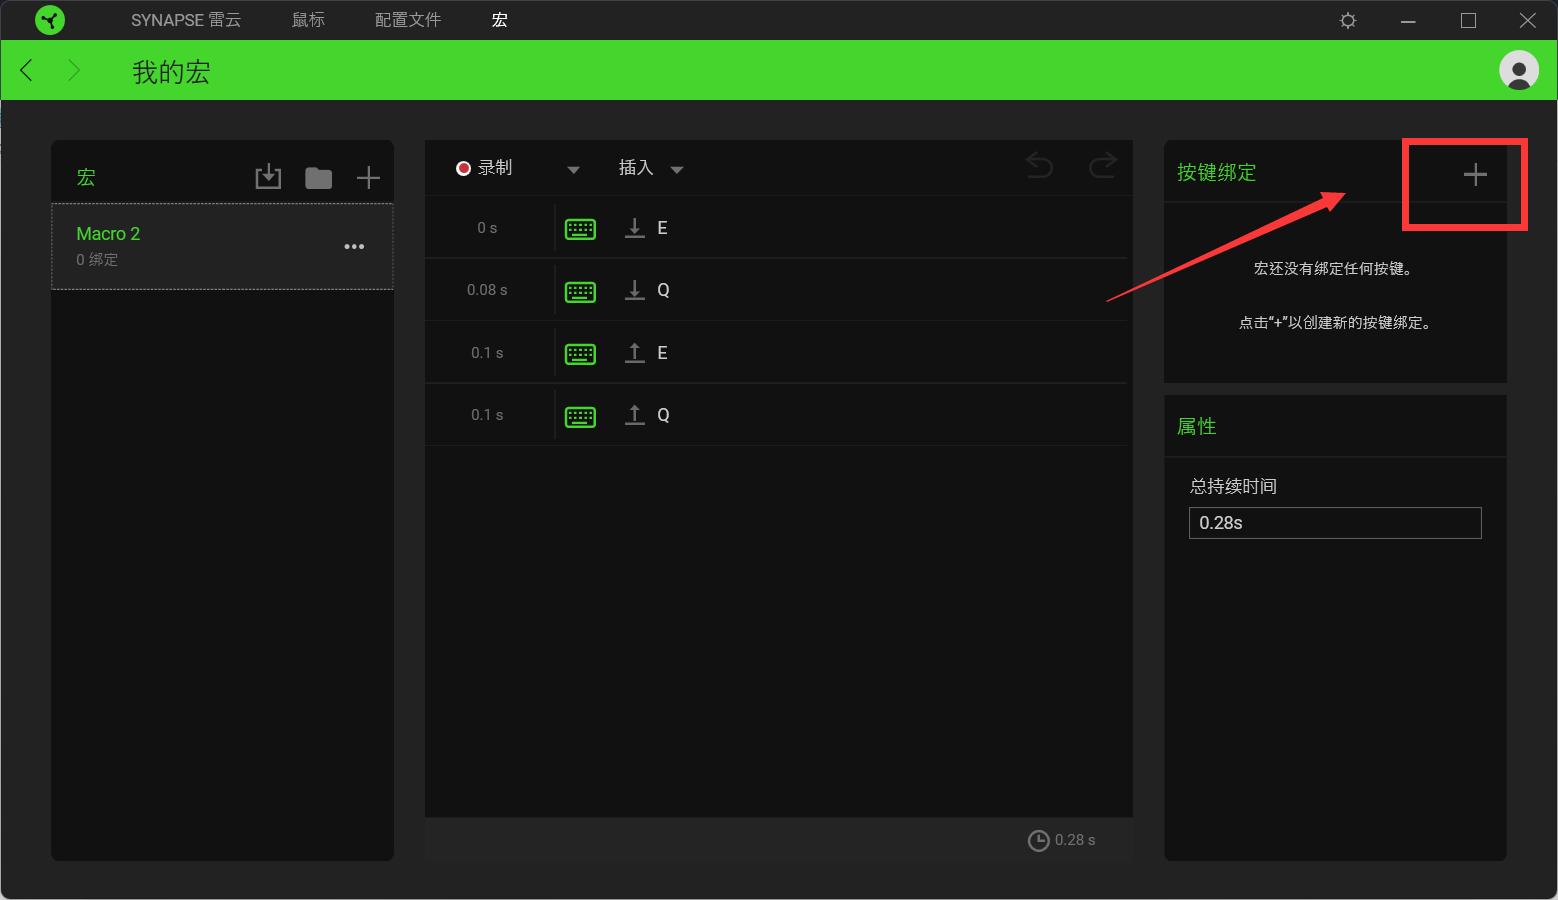Click the user profile avatar
Screen dimensions: 1558x900
tap(1518, 70)
